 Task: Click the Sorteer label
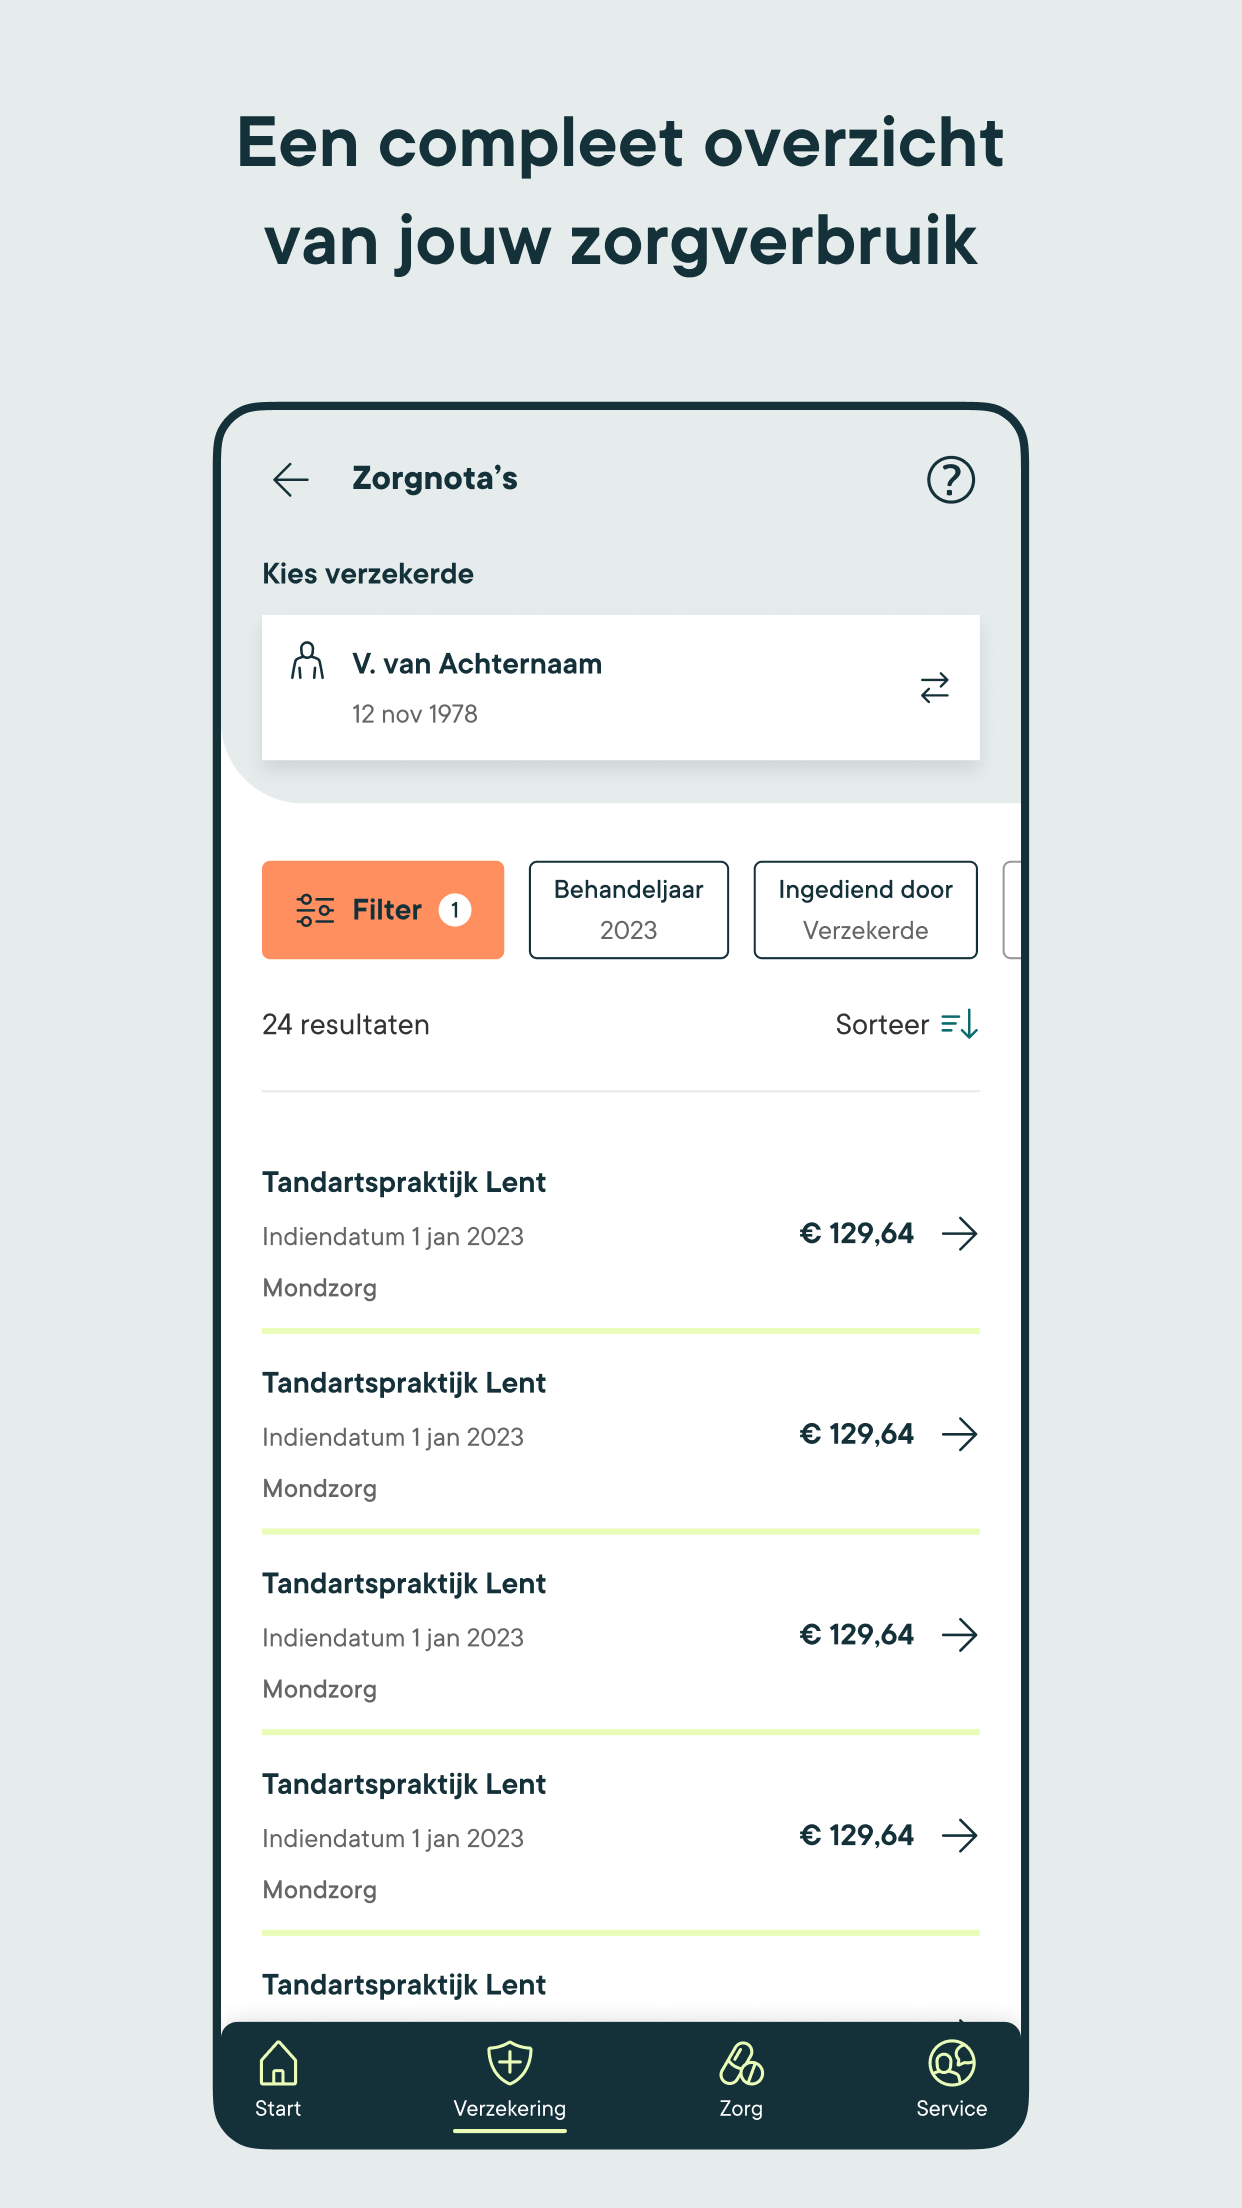point(882,1025)
